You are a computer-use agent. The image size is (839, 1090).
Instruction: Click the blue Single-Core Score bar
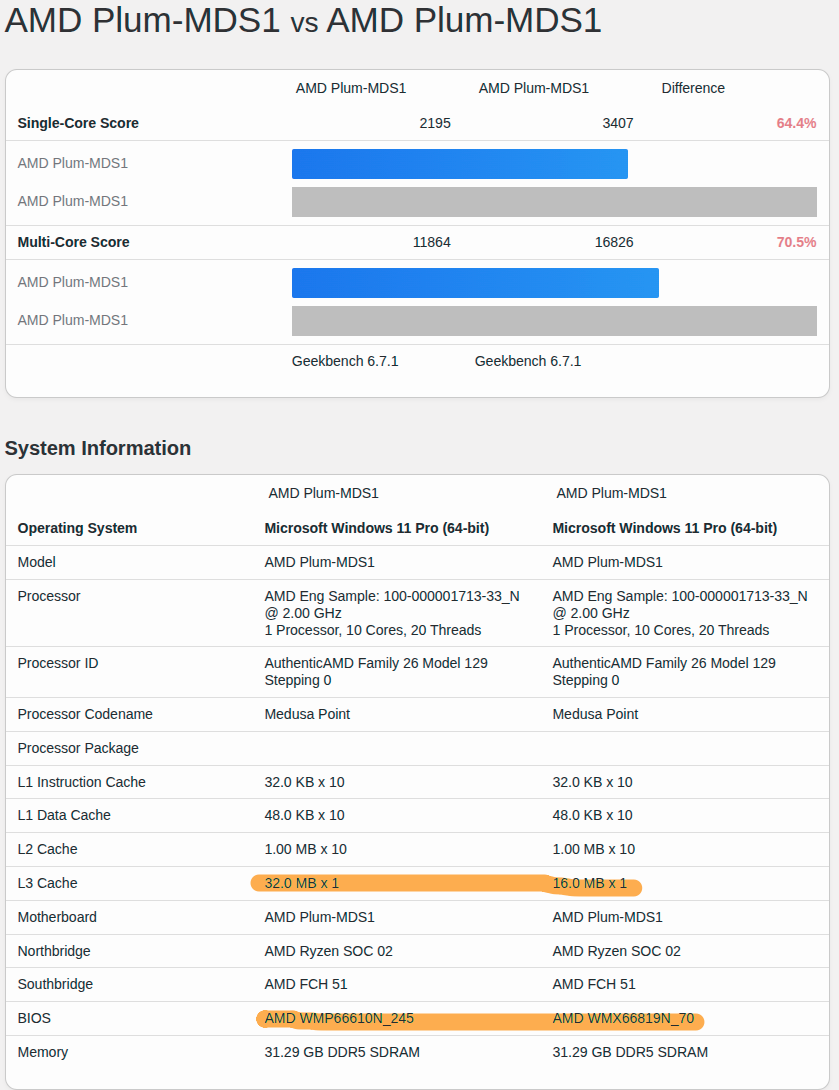[459, 164]
